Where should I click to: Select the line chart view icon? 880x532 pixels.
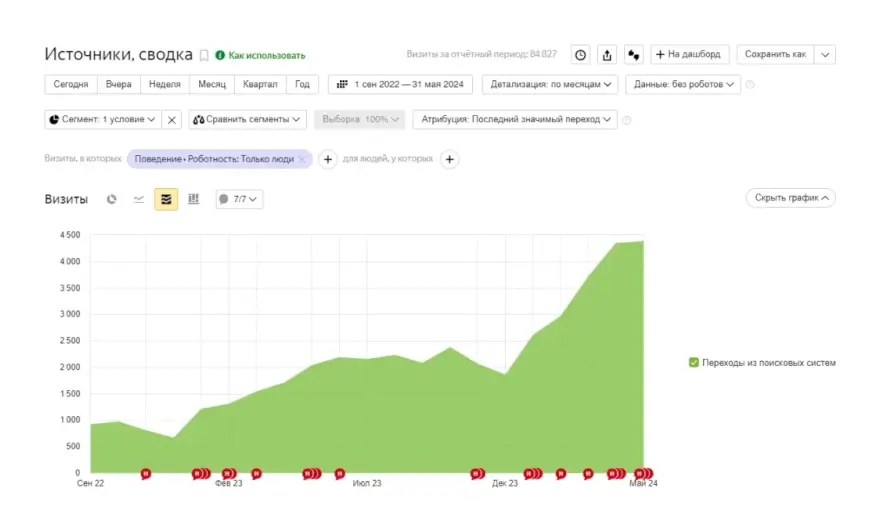click(x=139, y=199)
